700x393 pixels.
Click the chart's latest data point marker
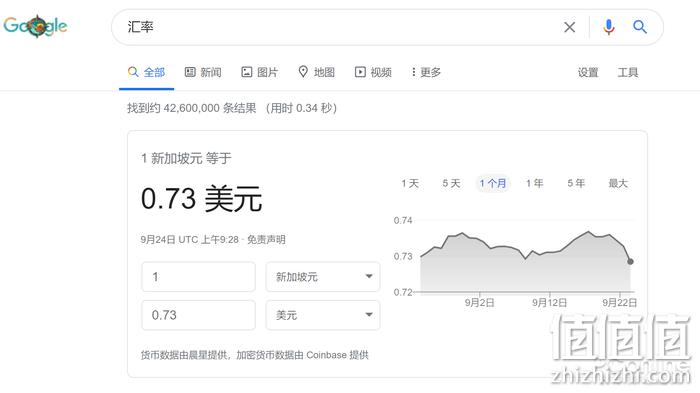[x=630, y=261]
